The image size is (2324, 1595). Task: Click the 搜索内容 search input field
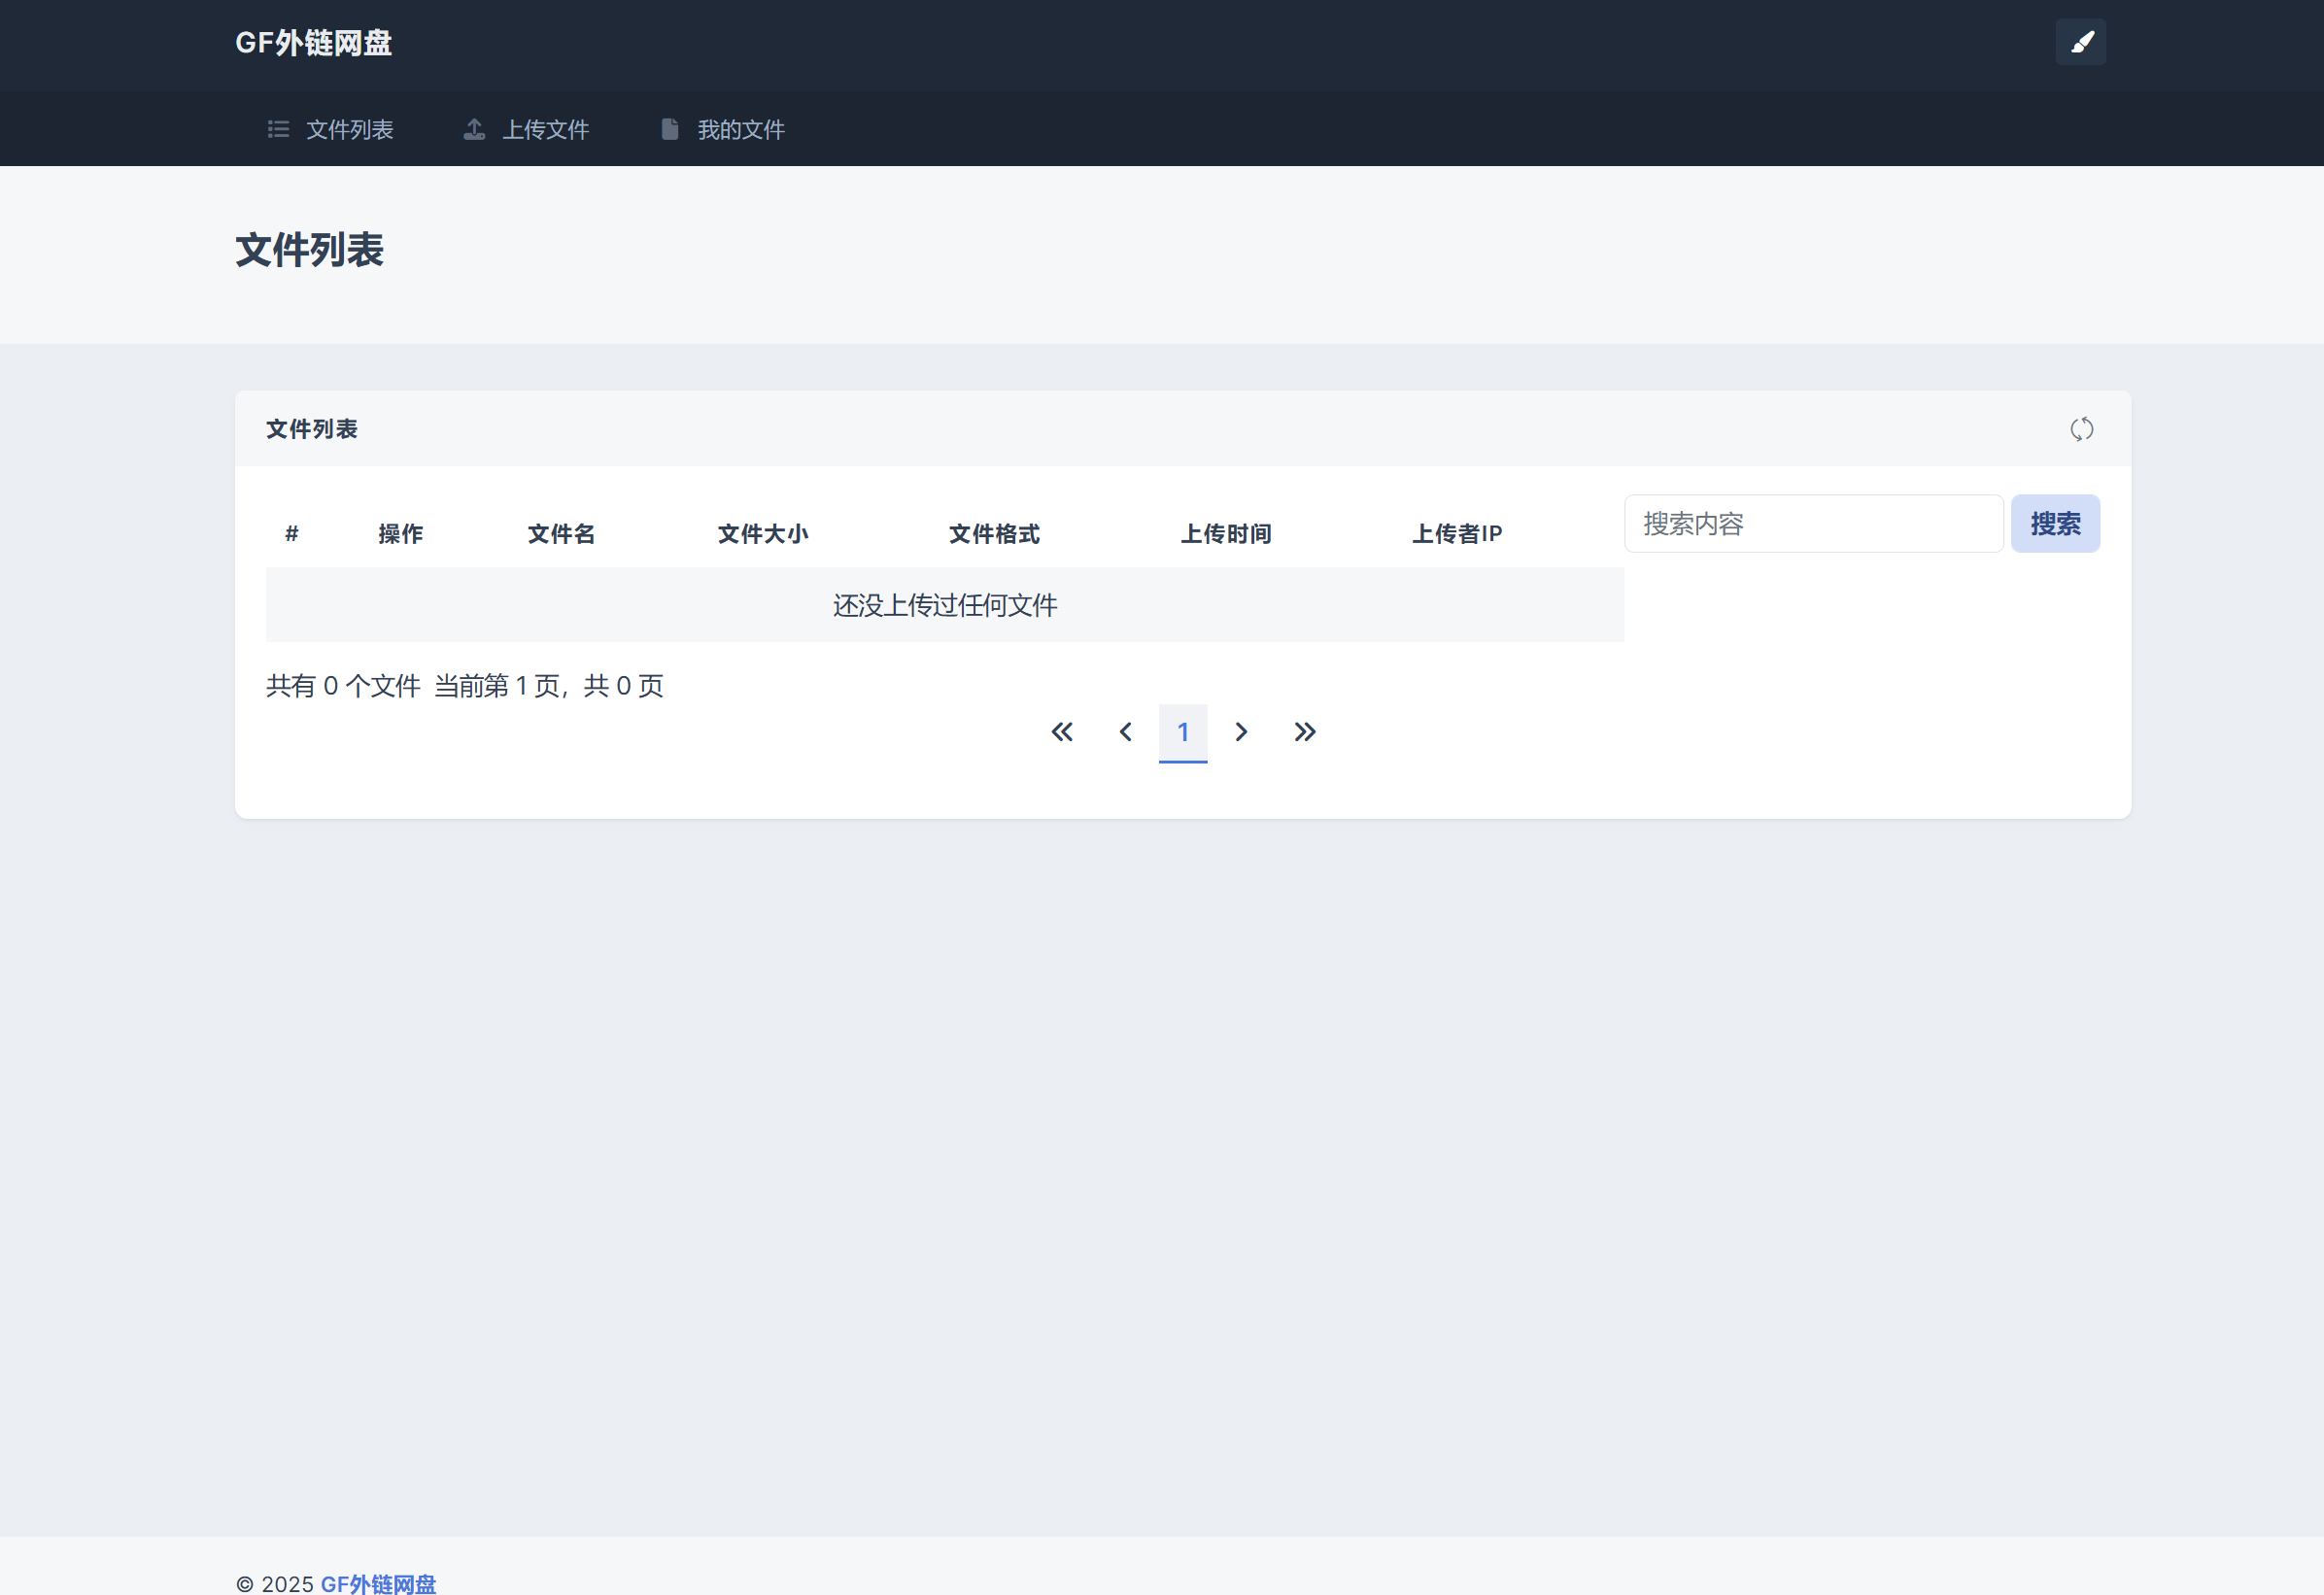point(1812,523)
